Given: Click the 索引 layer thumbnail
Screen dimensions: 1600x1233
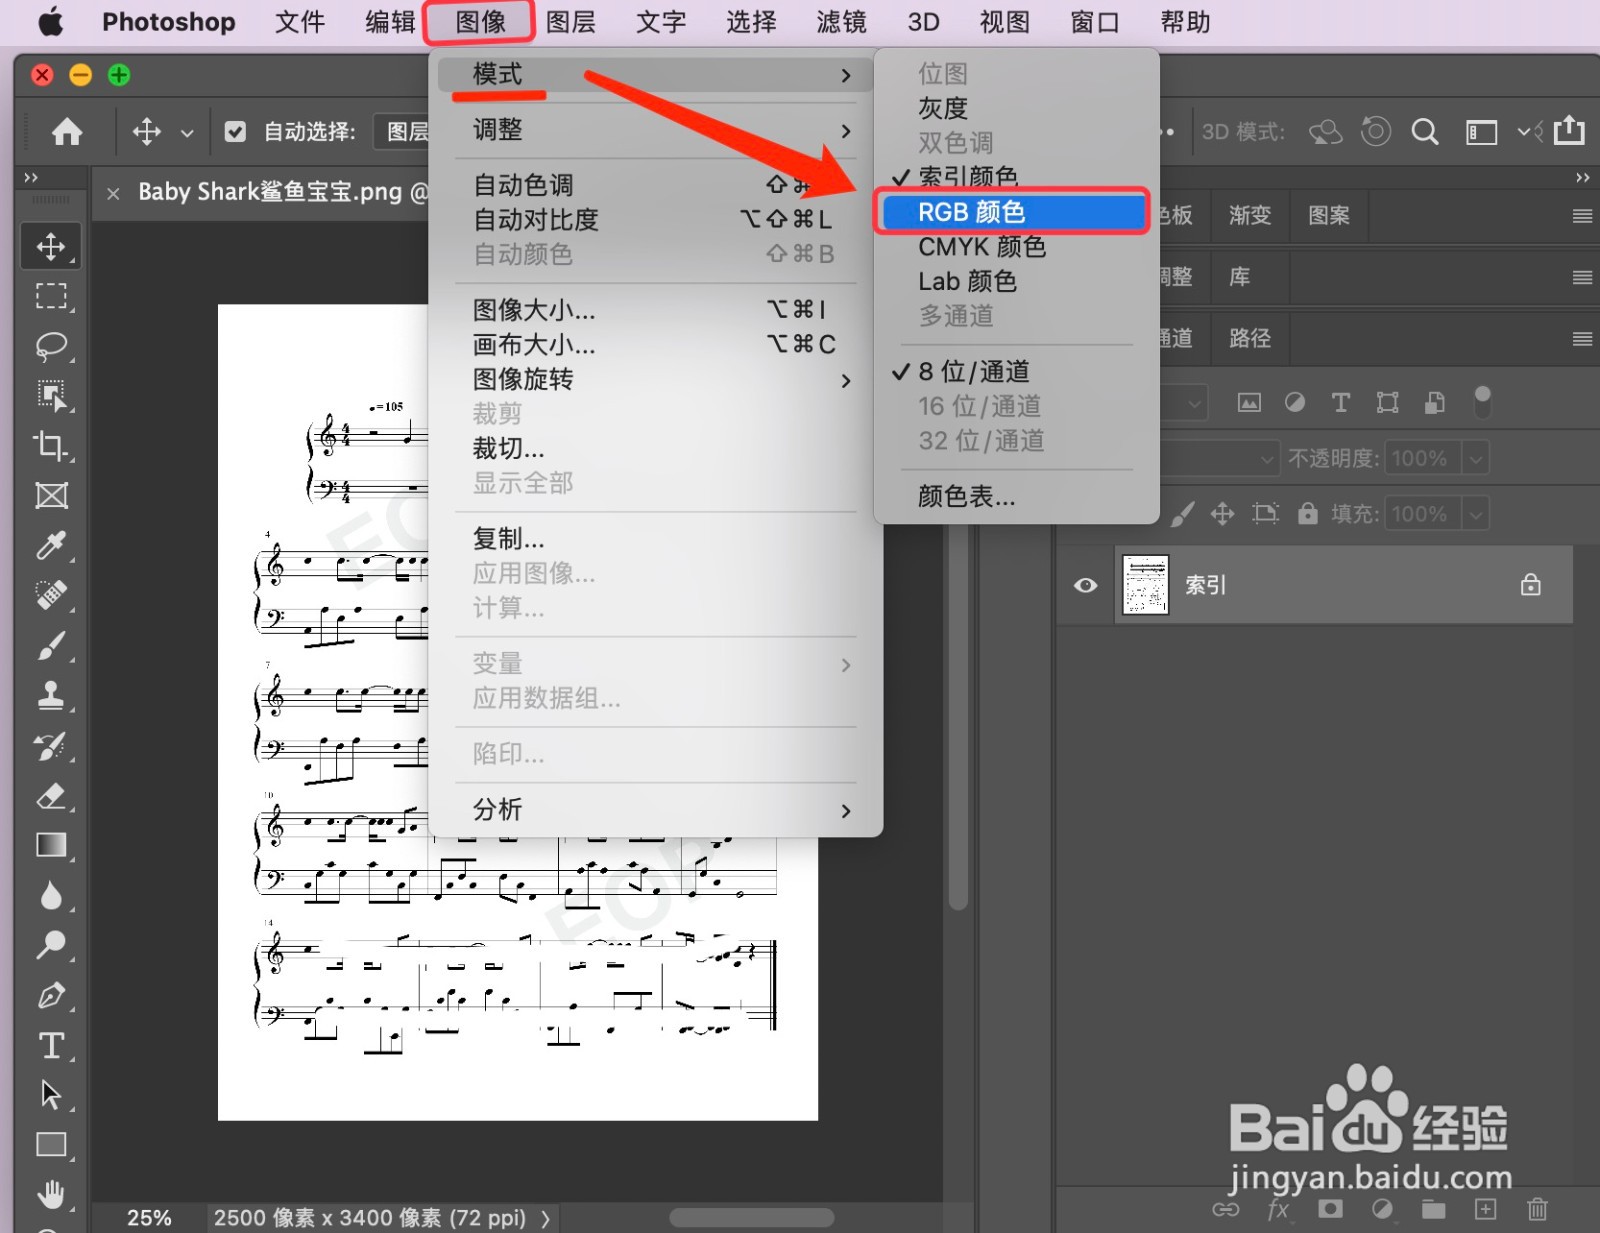Looking at the screenshot, I should (x=1146, y=585).
